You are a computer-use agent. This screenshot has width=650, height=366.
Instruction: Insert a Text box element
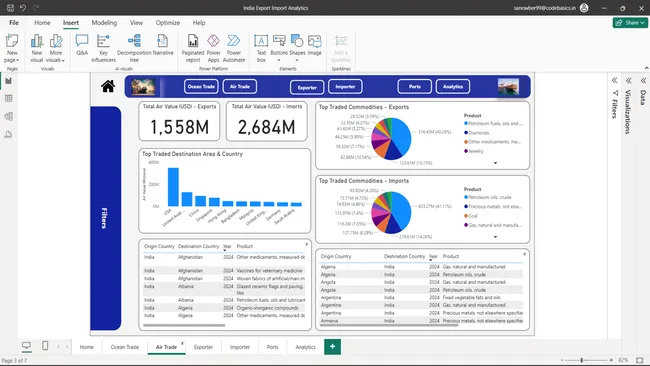point(261,48)
